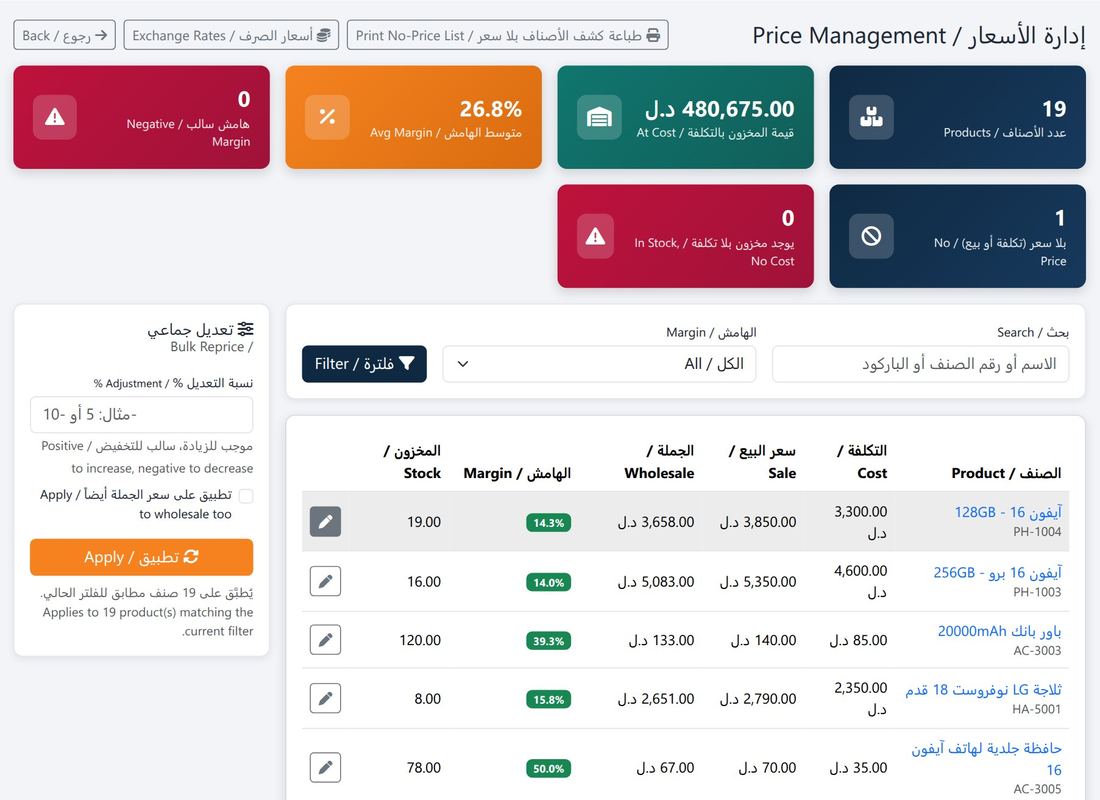Image resolution: width=1100 pixels, height=800 pixels.
Task: Click the warehouse icon on At Cost card
Action: 599,117
